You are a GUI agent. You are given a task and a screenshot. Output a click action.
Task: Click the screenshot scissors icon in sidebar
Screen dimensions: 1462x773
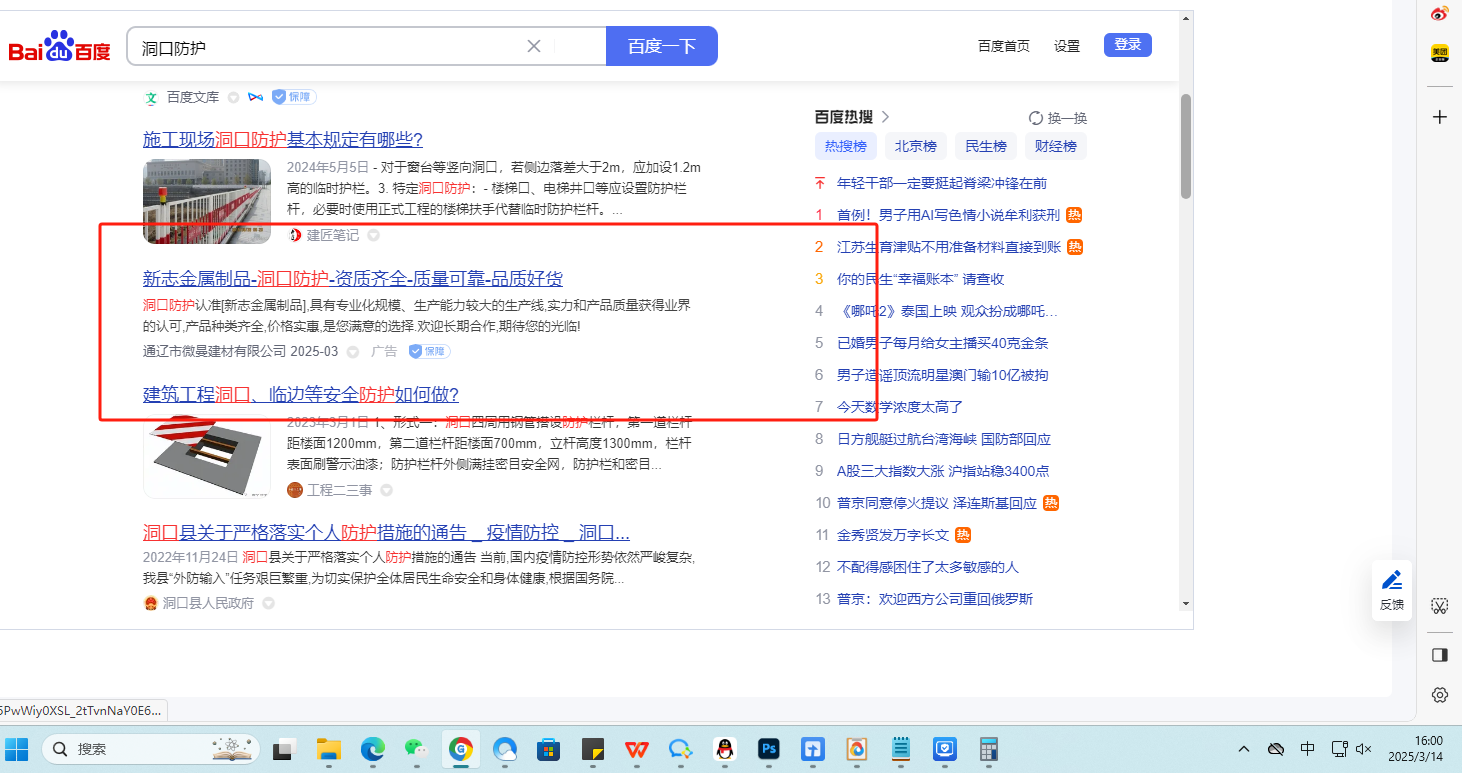[1439, 606]
